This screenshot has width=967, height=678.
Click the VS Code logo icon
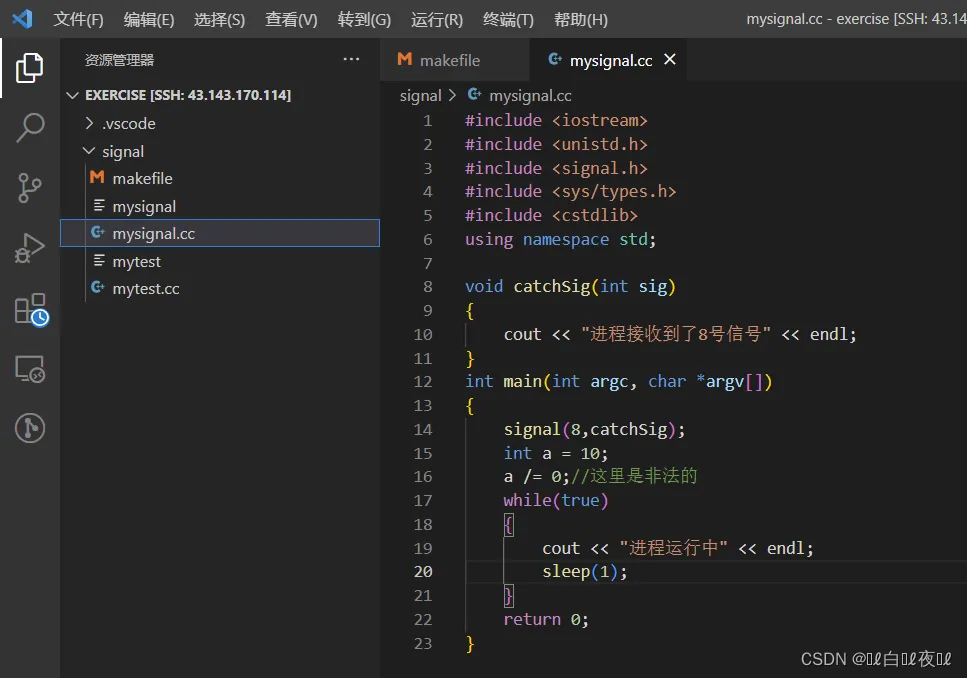(x=22, y=19)
